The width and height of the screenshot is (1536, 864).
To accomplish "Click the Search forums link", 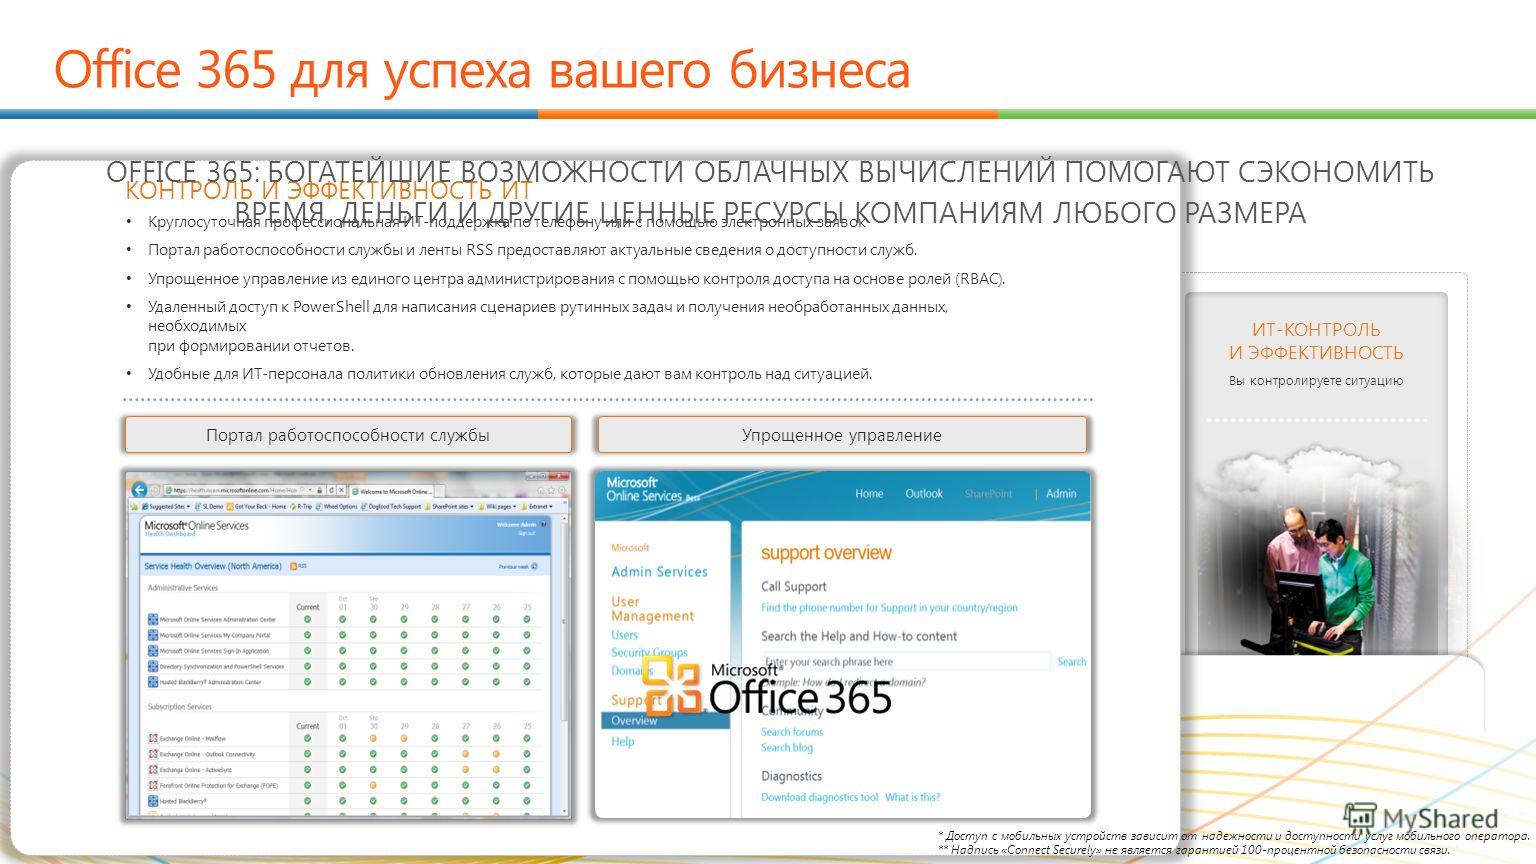I will [792, 732].
